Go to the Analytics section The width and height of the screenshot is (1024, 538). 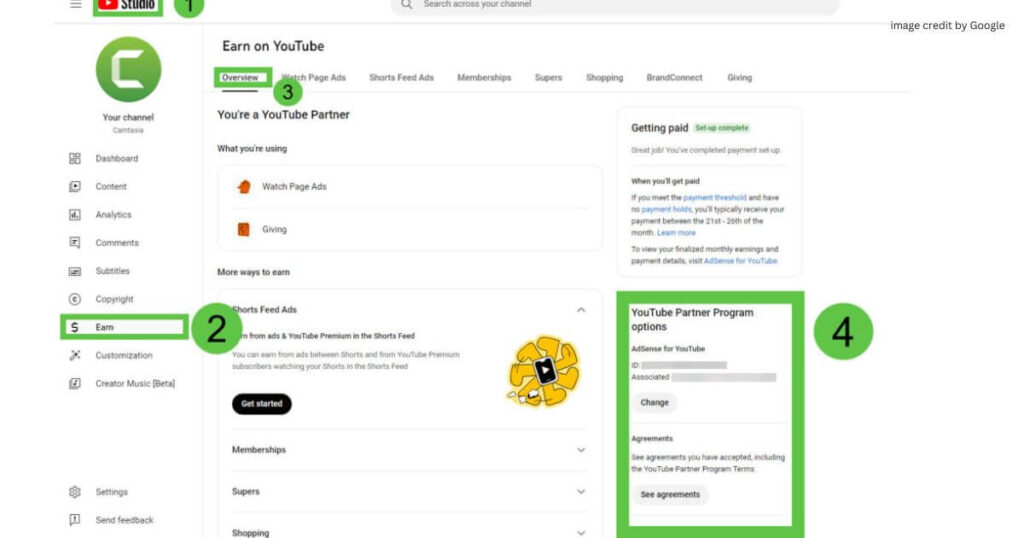(x=114, y=215)
